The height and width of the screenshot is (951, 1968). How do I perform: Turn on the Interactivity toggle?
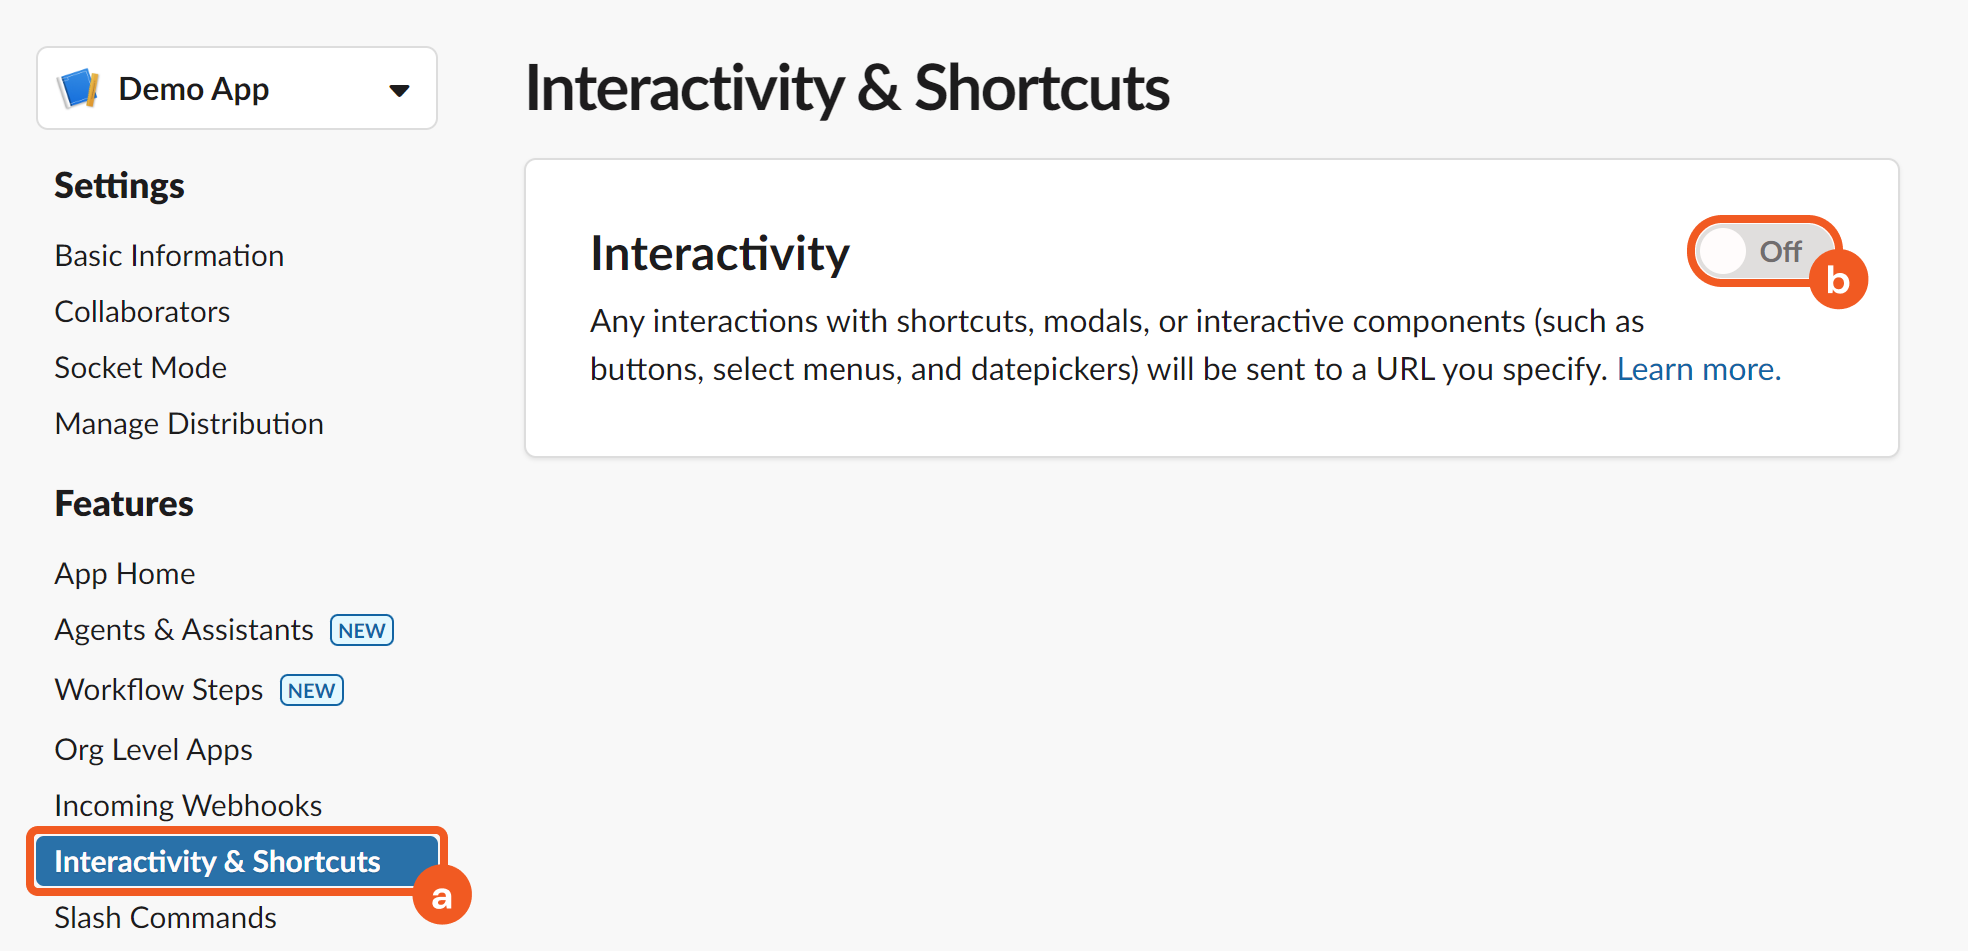(1760, 251)
